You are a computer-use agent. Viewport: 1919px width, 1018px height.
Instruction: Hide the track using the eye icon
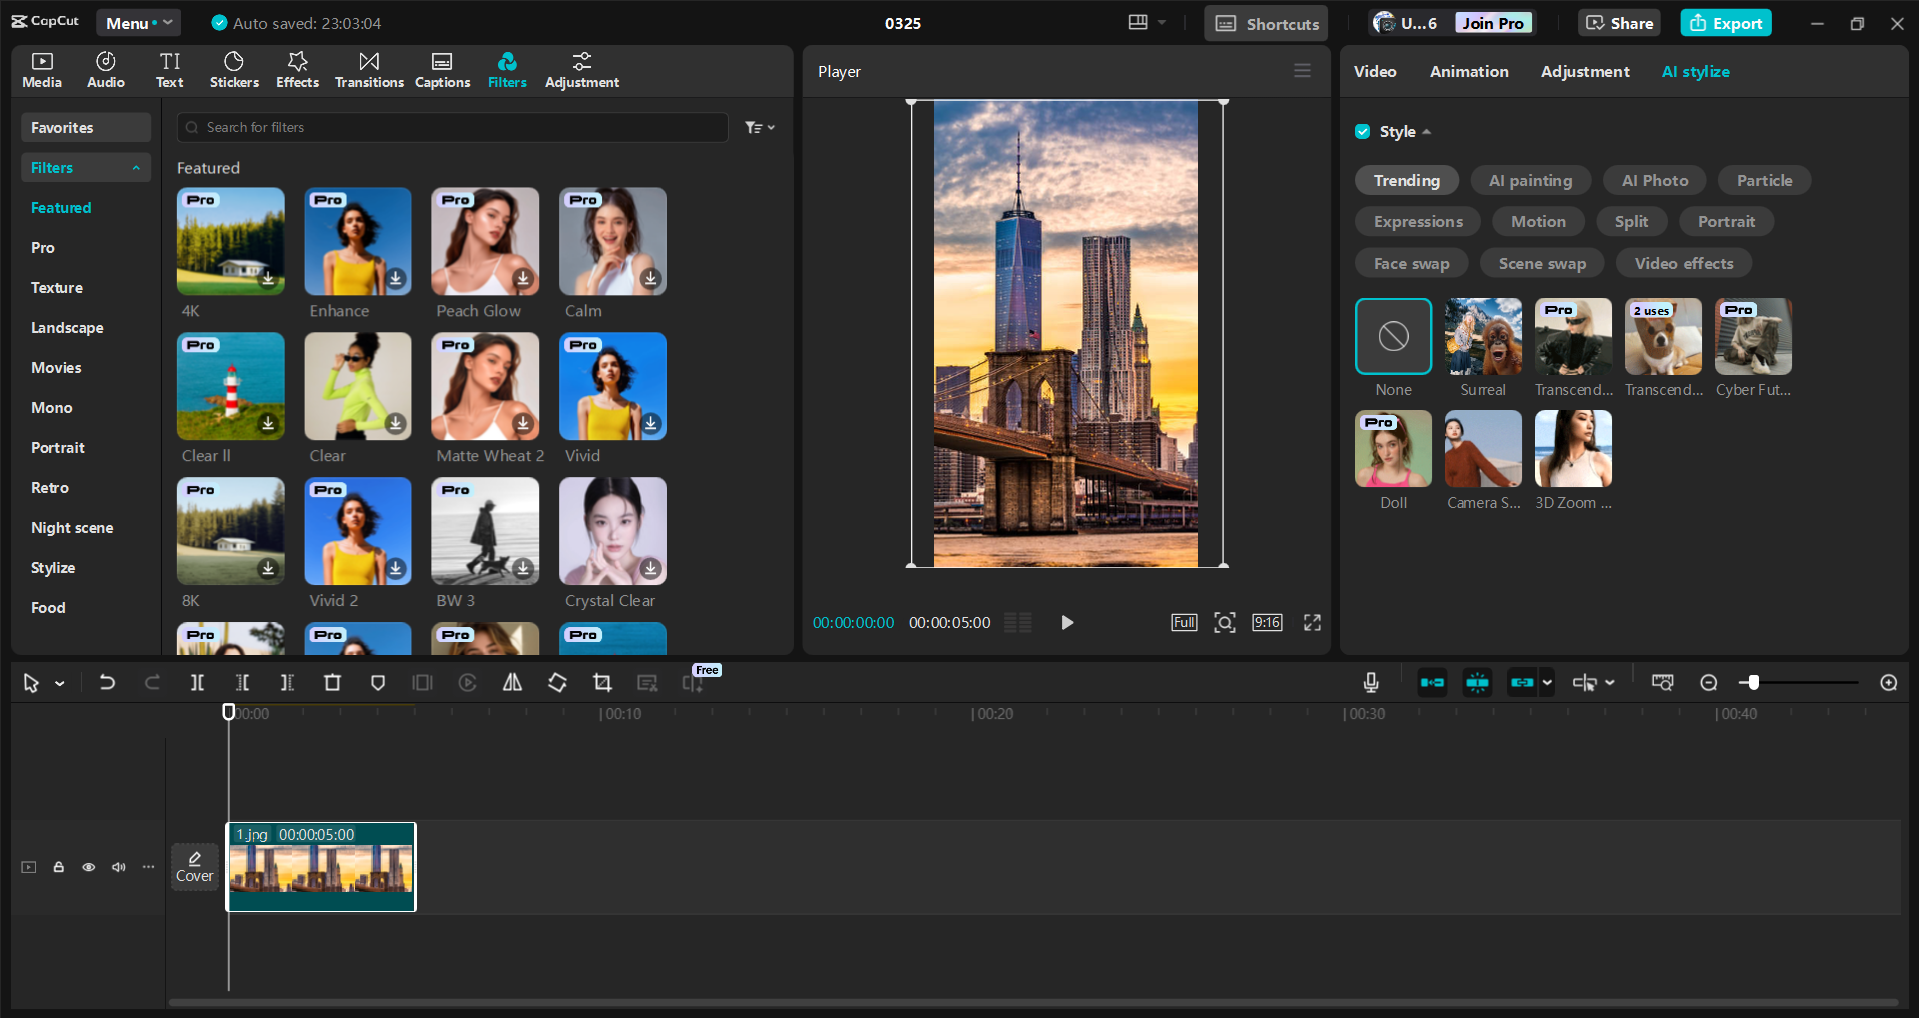(x=88, y=867)
